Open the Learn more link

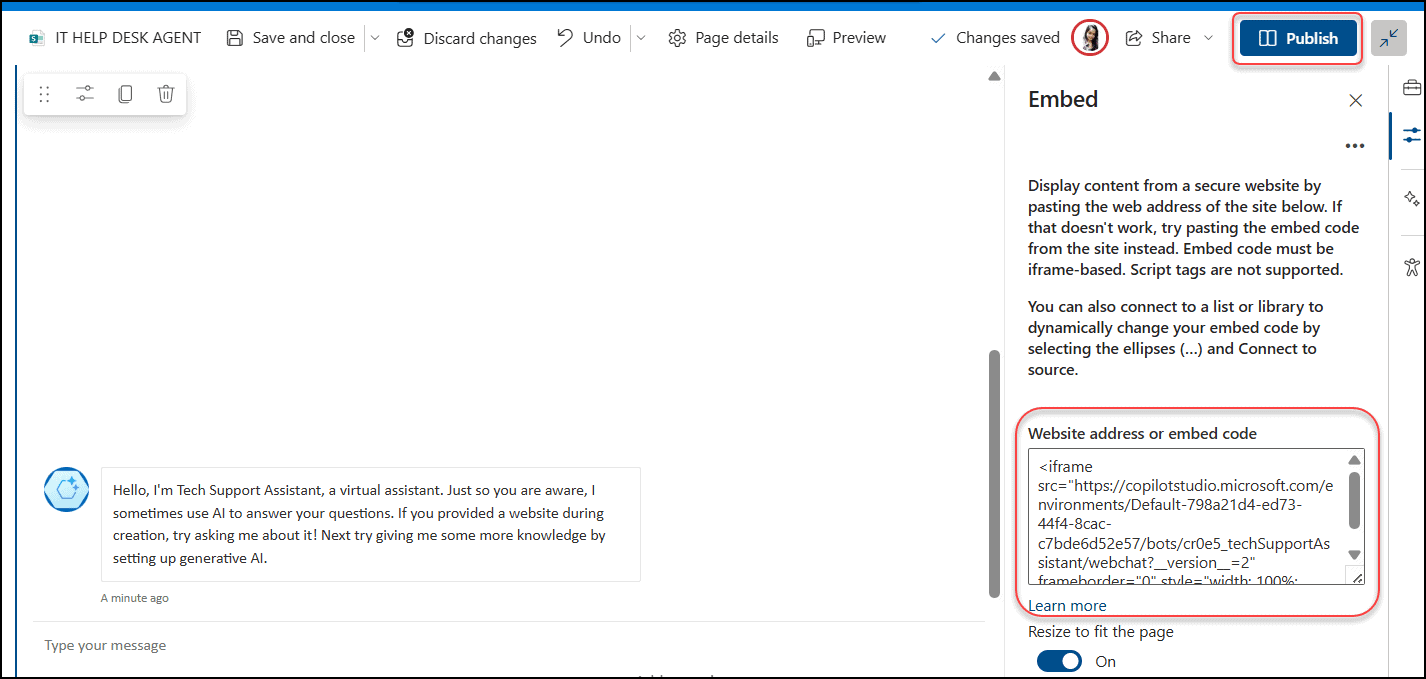tap(1067, 605)
